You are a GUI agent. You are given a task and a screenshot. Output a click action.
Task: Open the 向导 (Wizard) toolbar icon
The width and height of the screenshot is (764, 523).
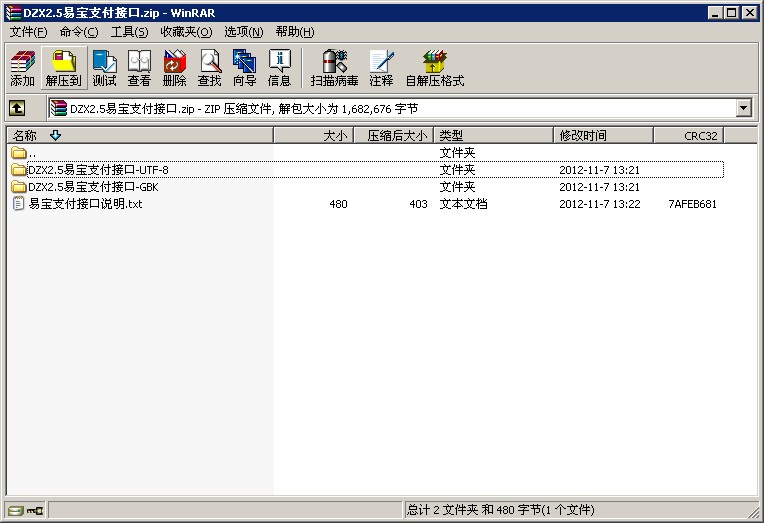[x=245, y=68]
